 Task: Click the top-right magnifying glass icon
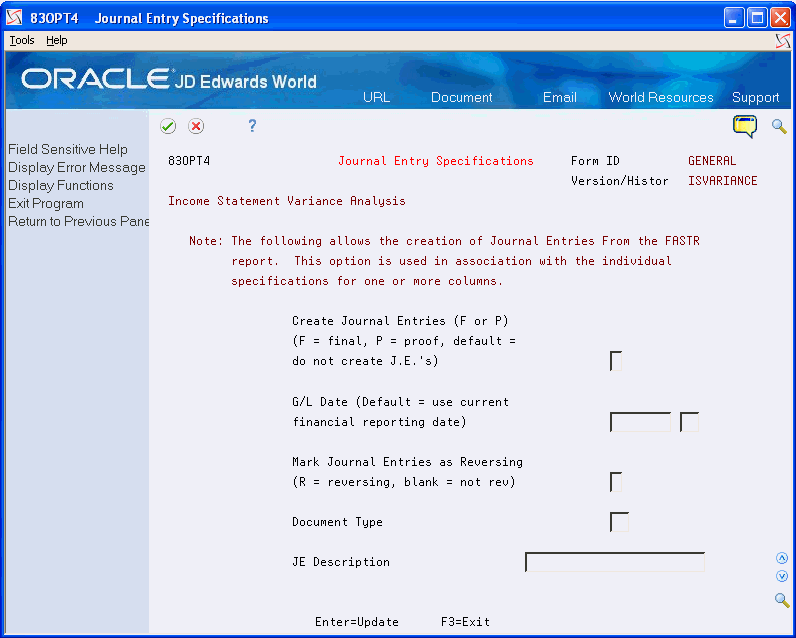click(779, 126)
